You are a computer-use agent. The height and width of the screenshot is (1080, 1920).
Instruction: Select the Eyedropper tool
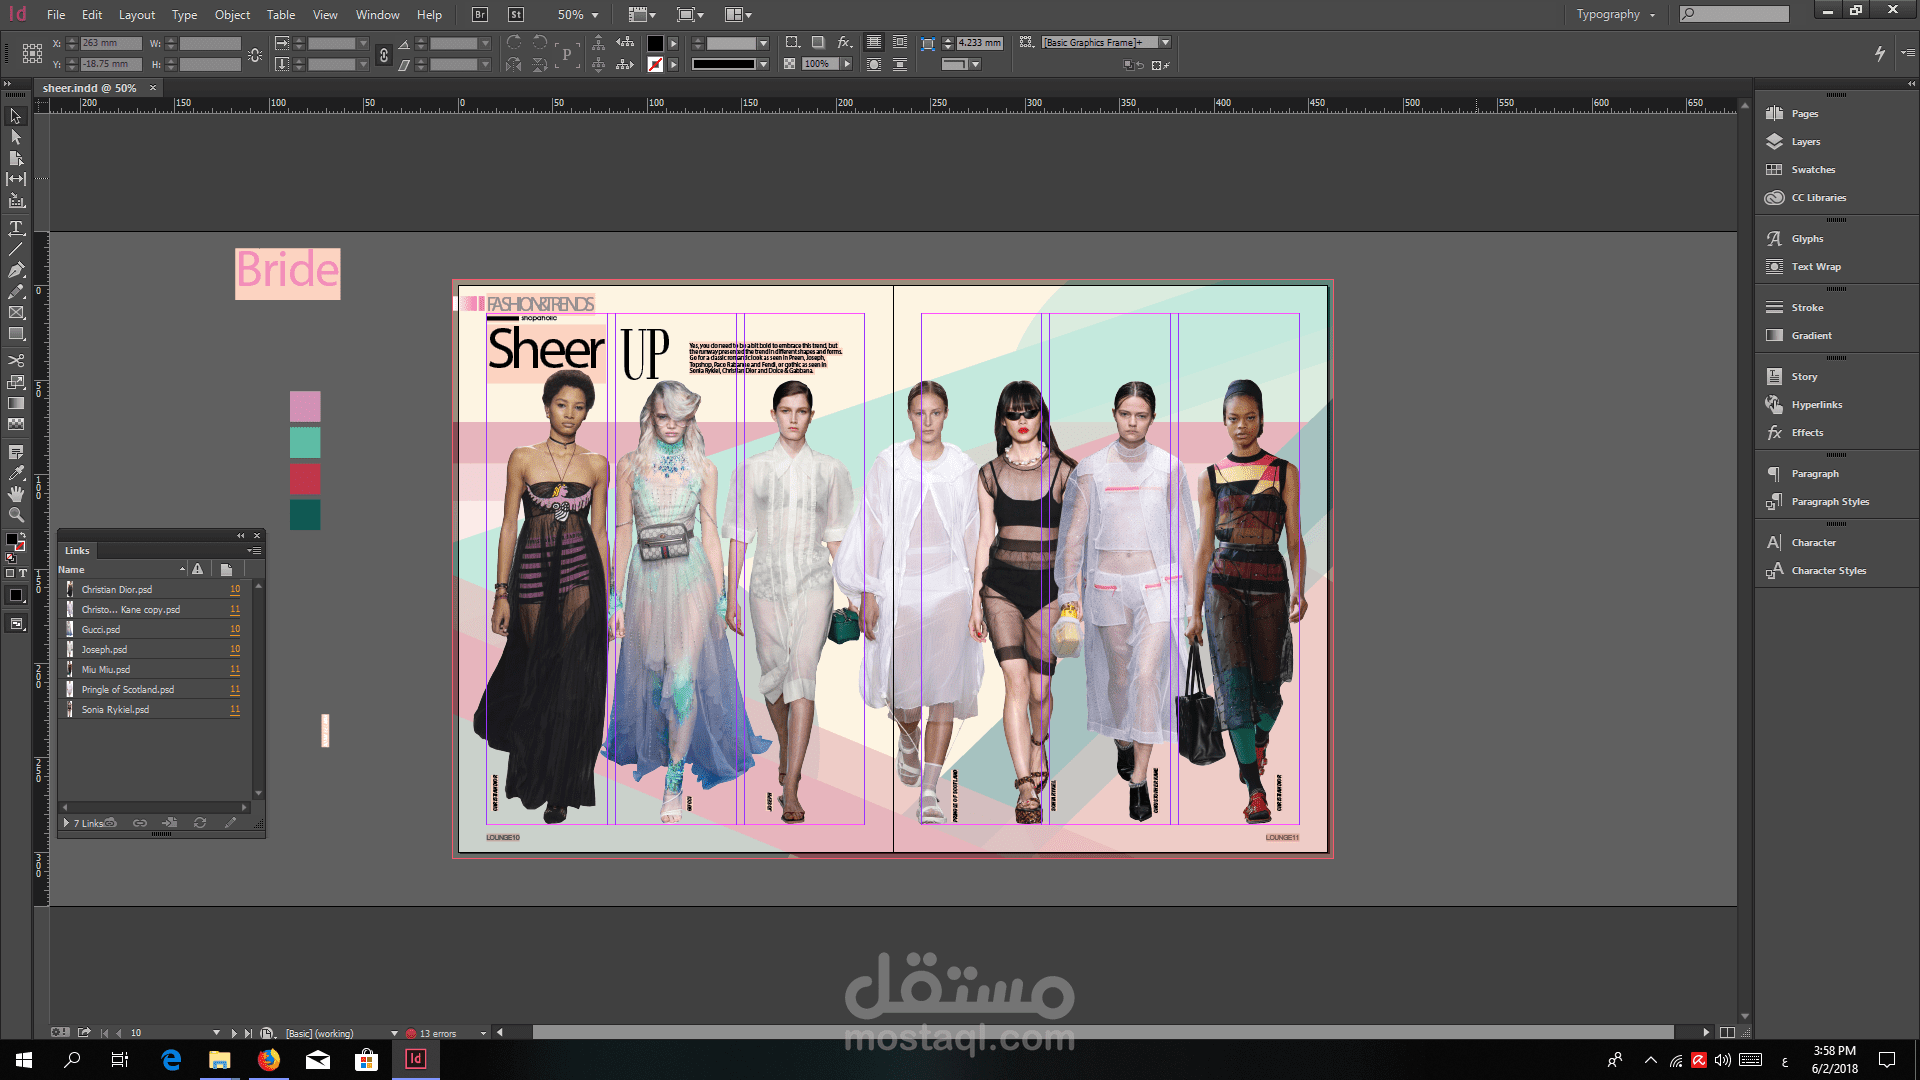click(x=16, y=473)
